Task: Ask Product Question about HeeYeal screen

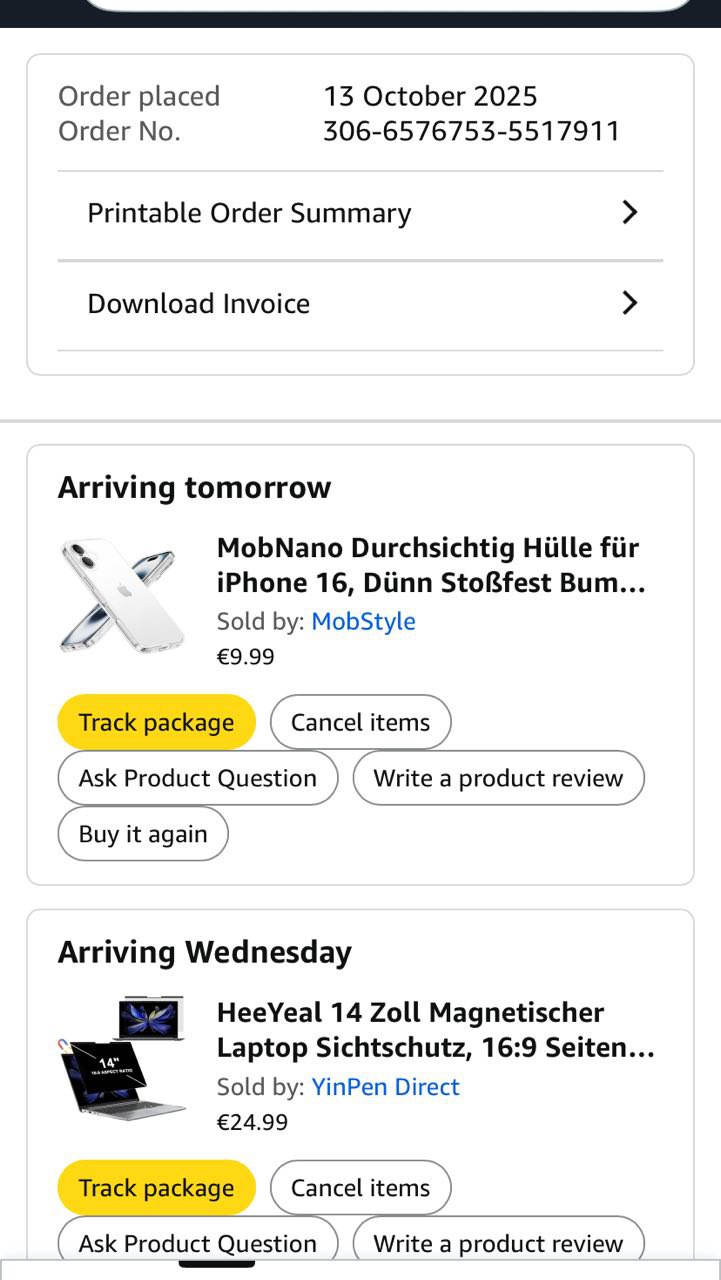Action: (198, 1242)
